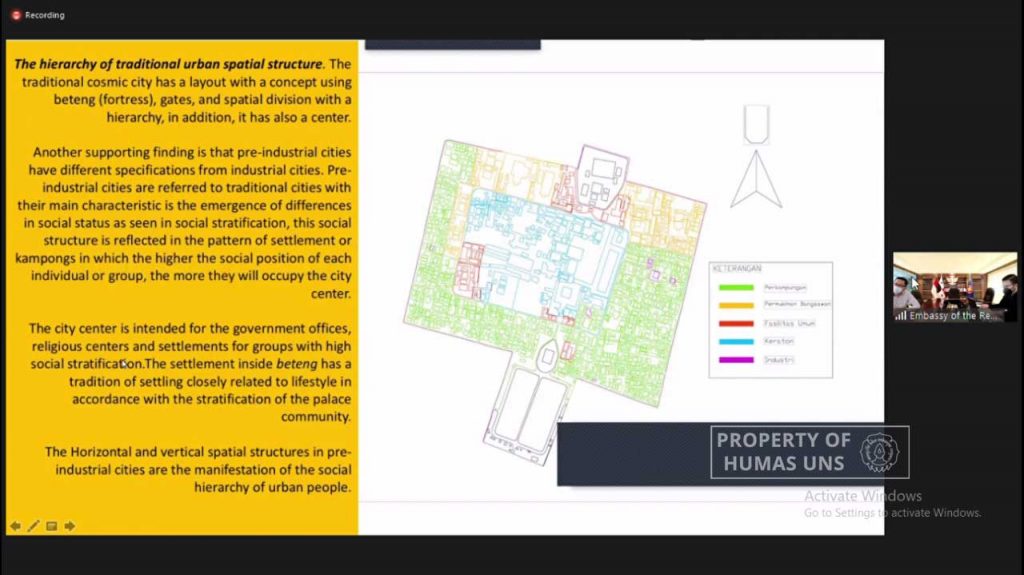Click the italic word 'beteng' in the third paragraph
1024x575 pixels.
tap(296, 364)
